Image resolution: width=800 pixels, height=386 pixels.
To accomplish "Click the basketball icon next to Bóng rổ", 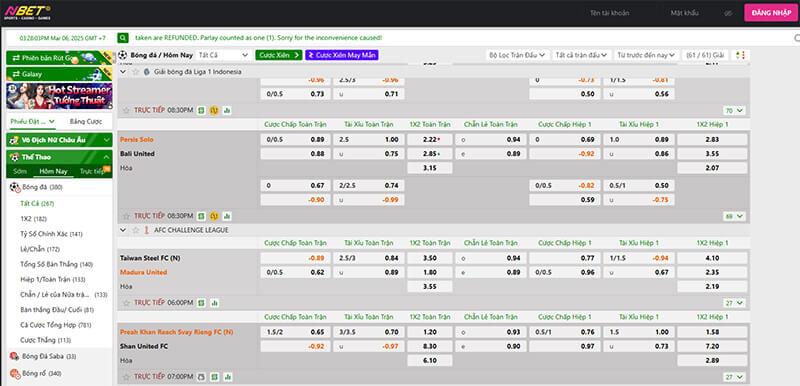I will [x=15, y=374].
